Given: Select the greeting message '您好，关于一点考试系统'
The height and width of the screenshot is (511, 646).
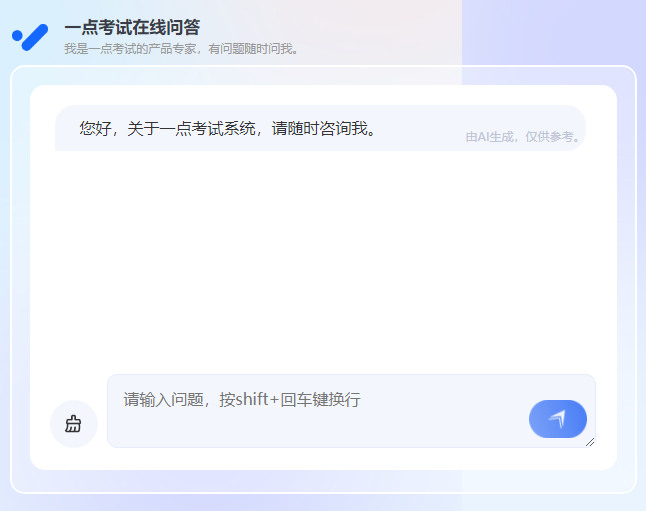Looking at the screenshot, I should [x=167, y=129].
